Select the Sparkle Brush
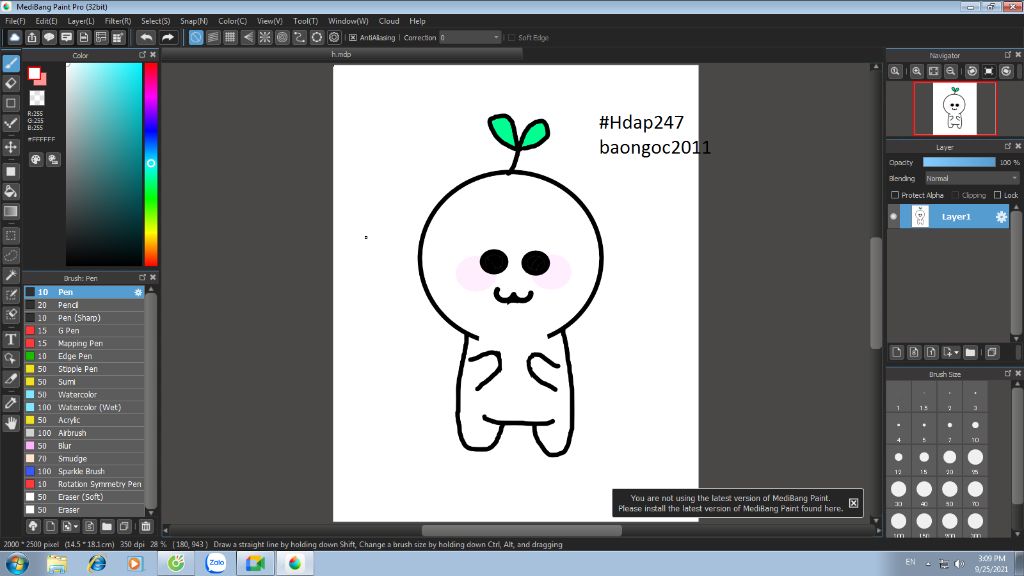Screen dimensions: 1024x576 pos(84,472)
